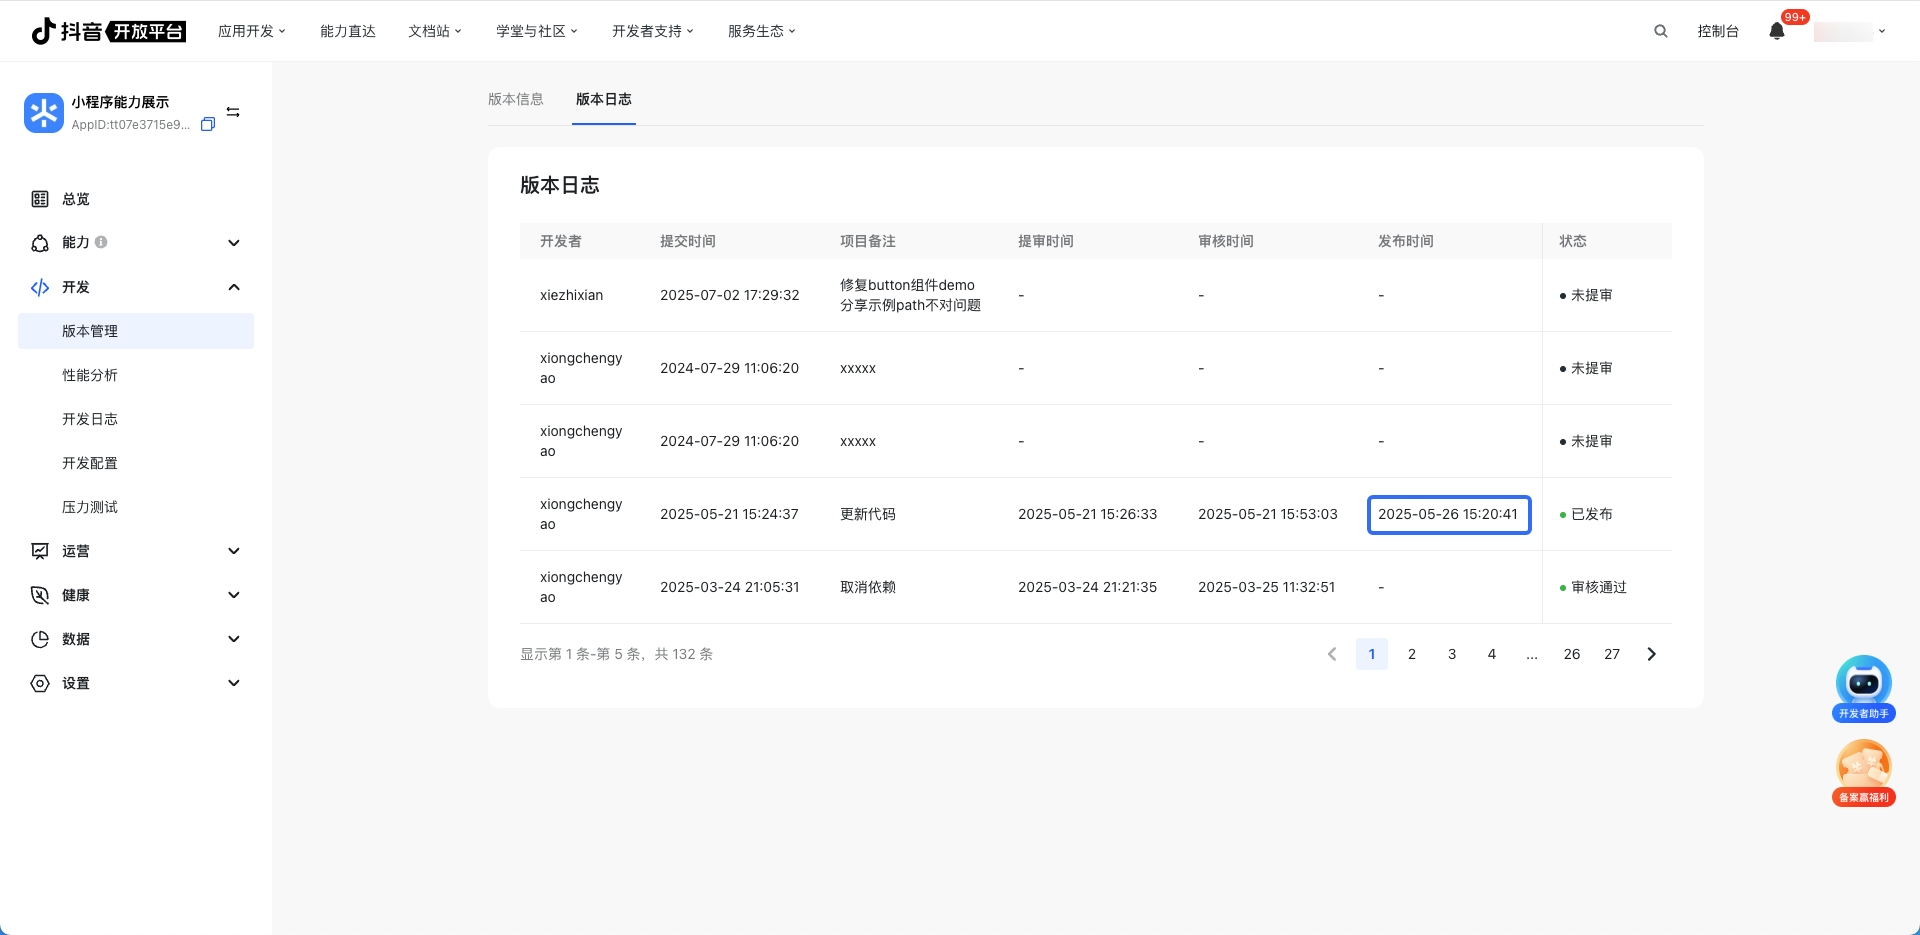This screenshot has height=935, width=1920.
Task: Open the account dropdown arrow
Action: (1882, 31)
